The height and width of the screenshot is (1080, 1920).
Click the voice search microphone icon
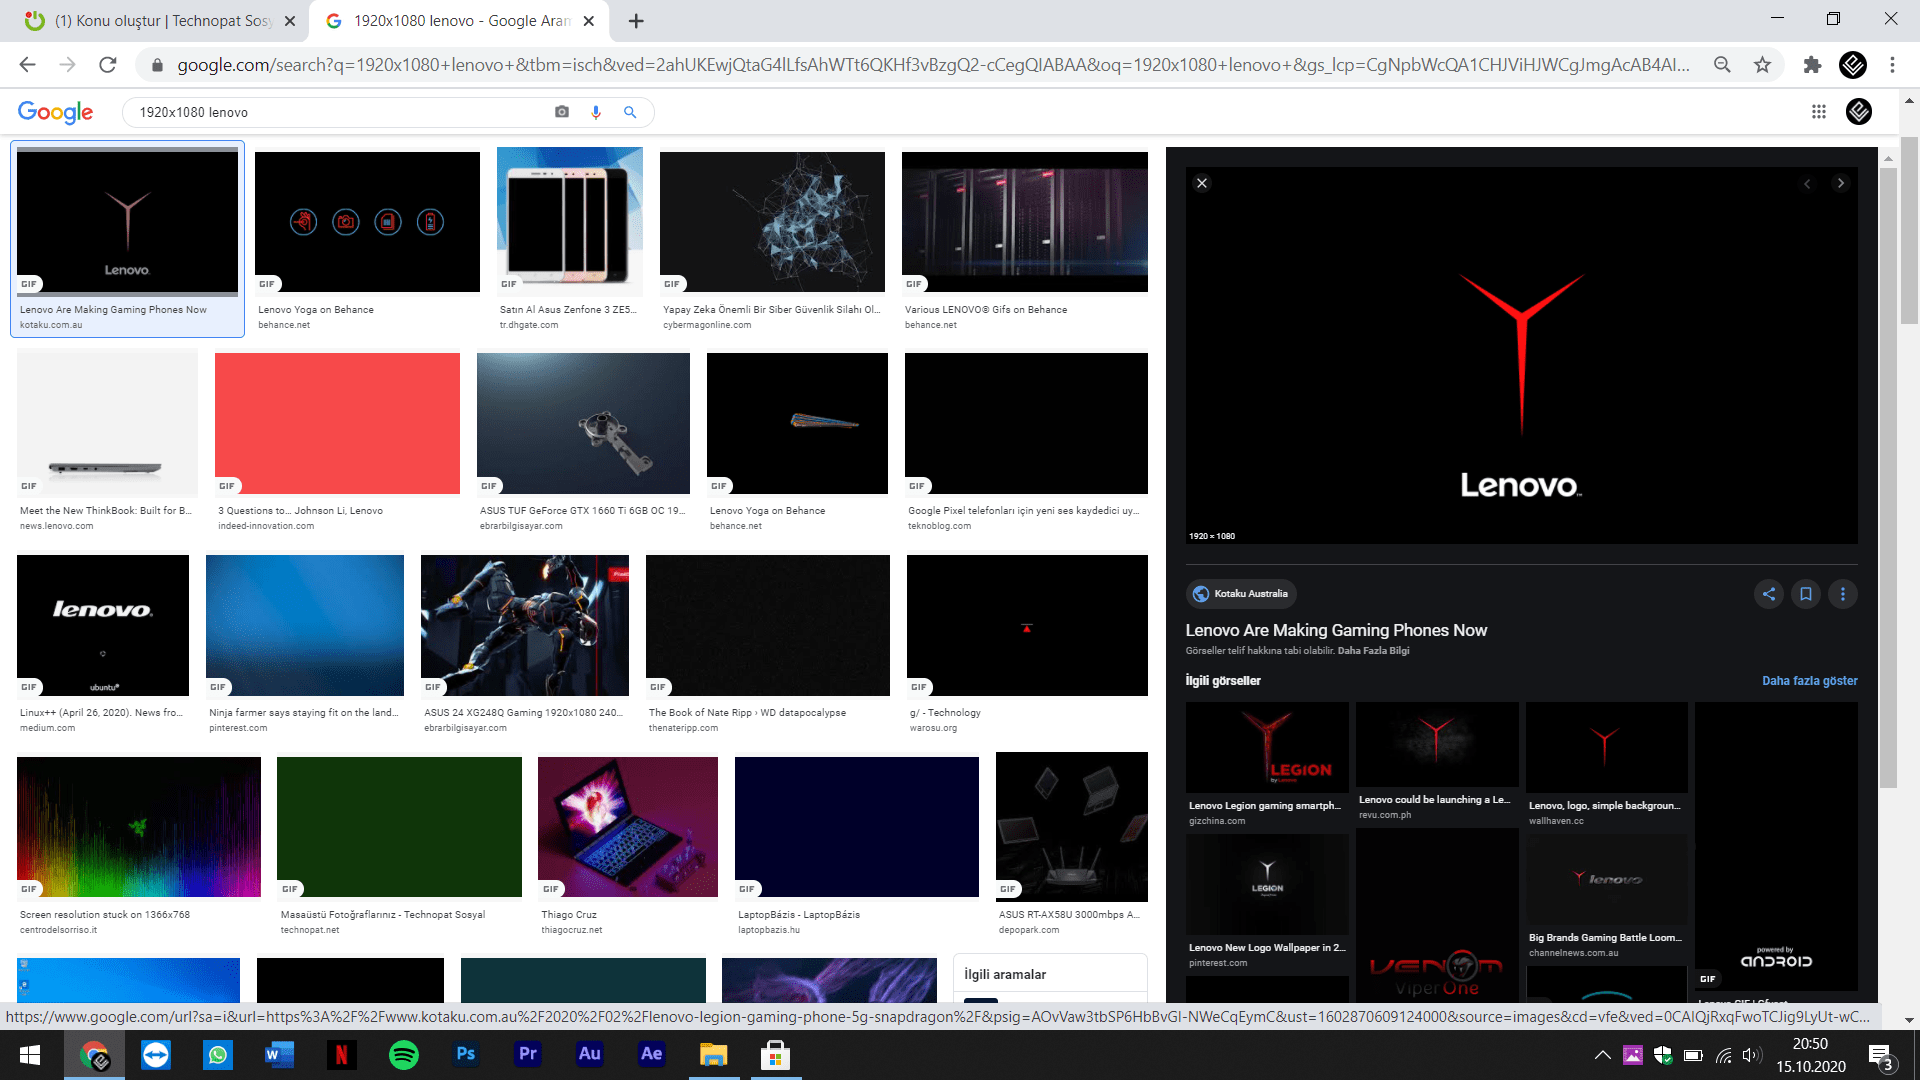tap(596, 112)
